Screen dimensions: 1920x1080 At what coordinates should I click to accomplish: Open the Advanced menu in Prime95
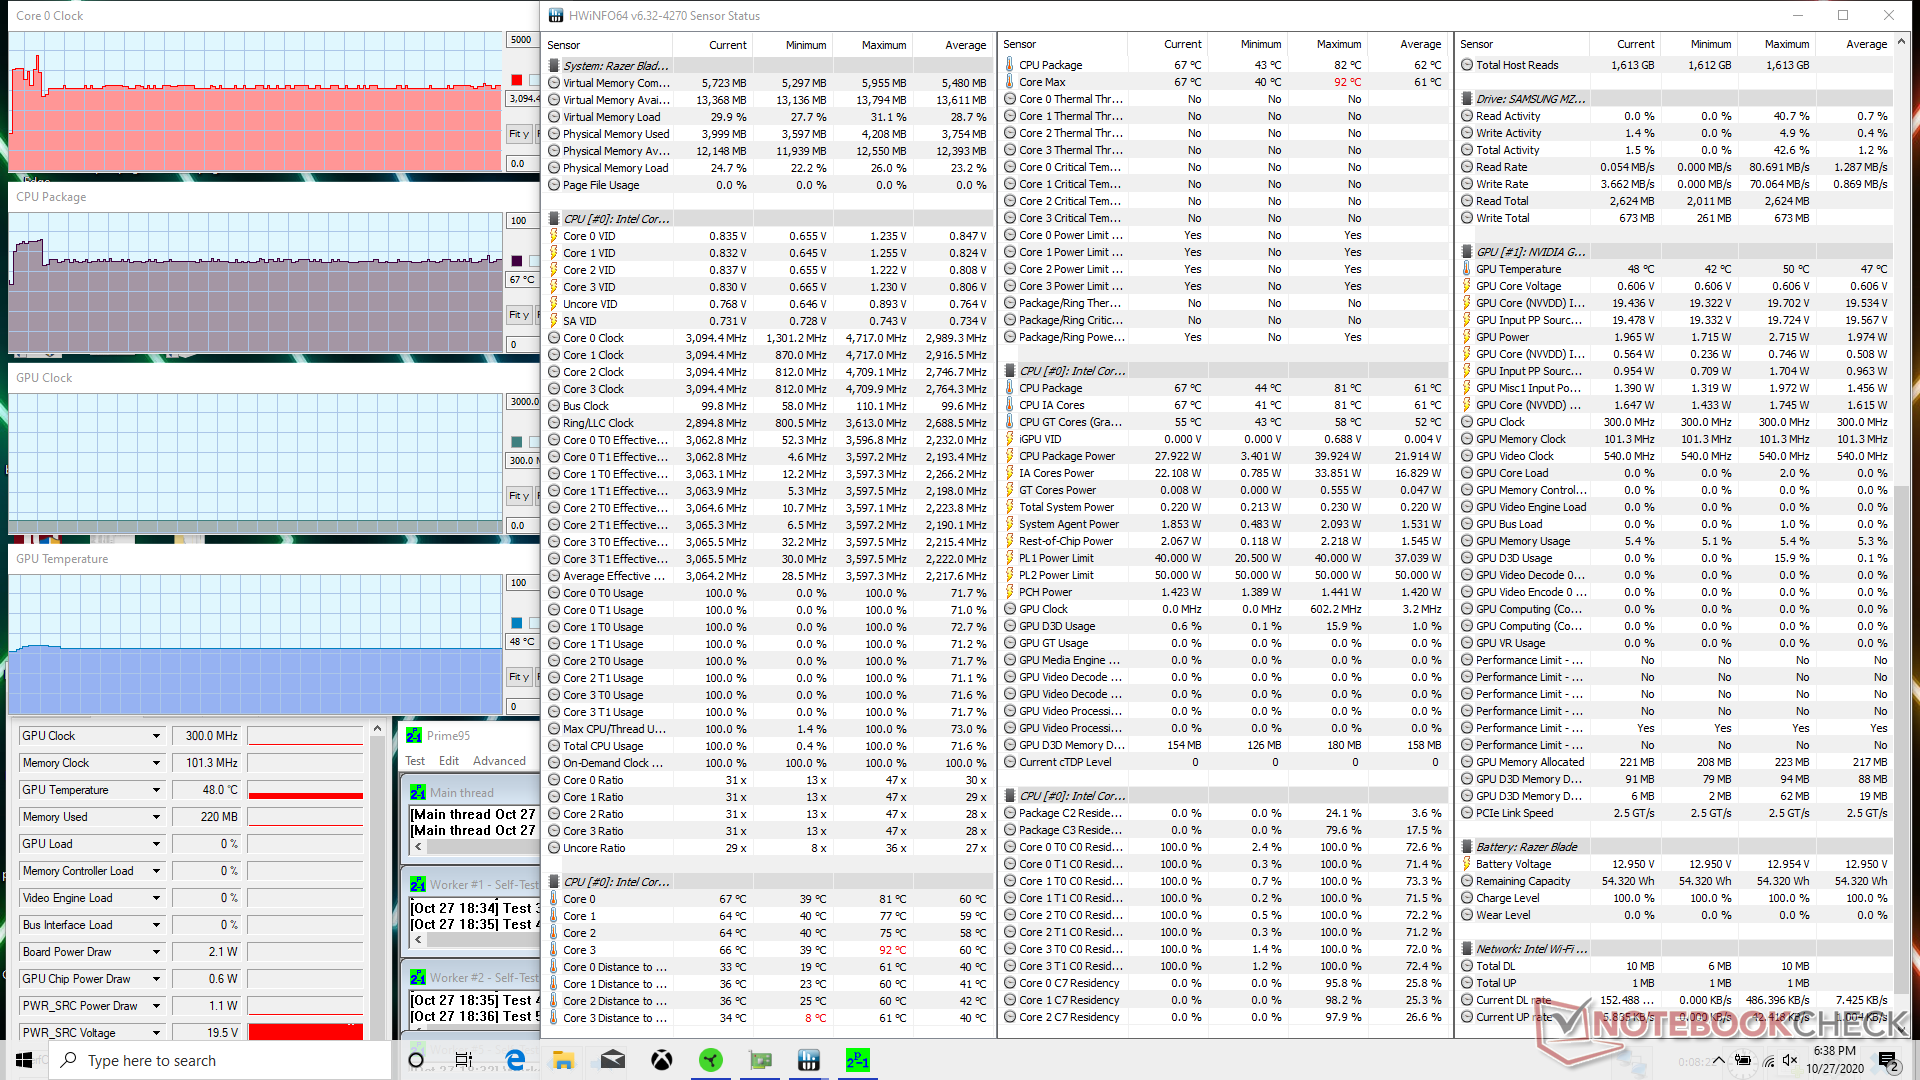pyautogui.click(x=499, y=761)
